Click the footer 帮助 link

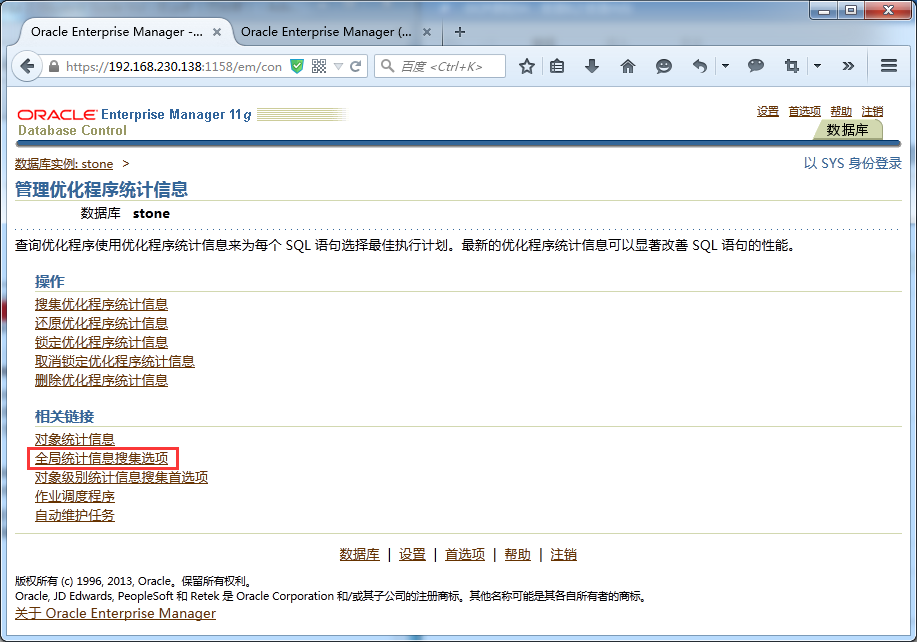tap(518, 554)
